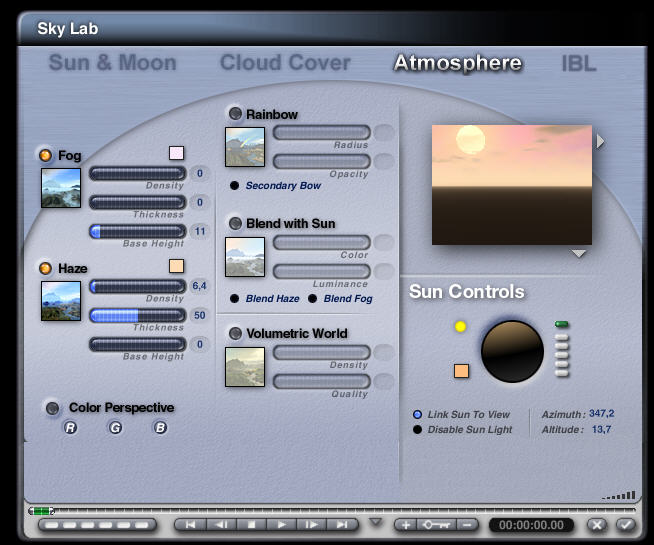This screenshot has width=654, height=545.
Task: Select the Secondary Bow option
Action: 234,186
